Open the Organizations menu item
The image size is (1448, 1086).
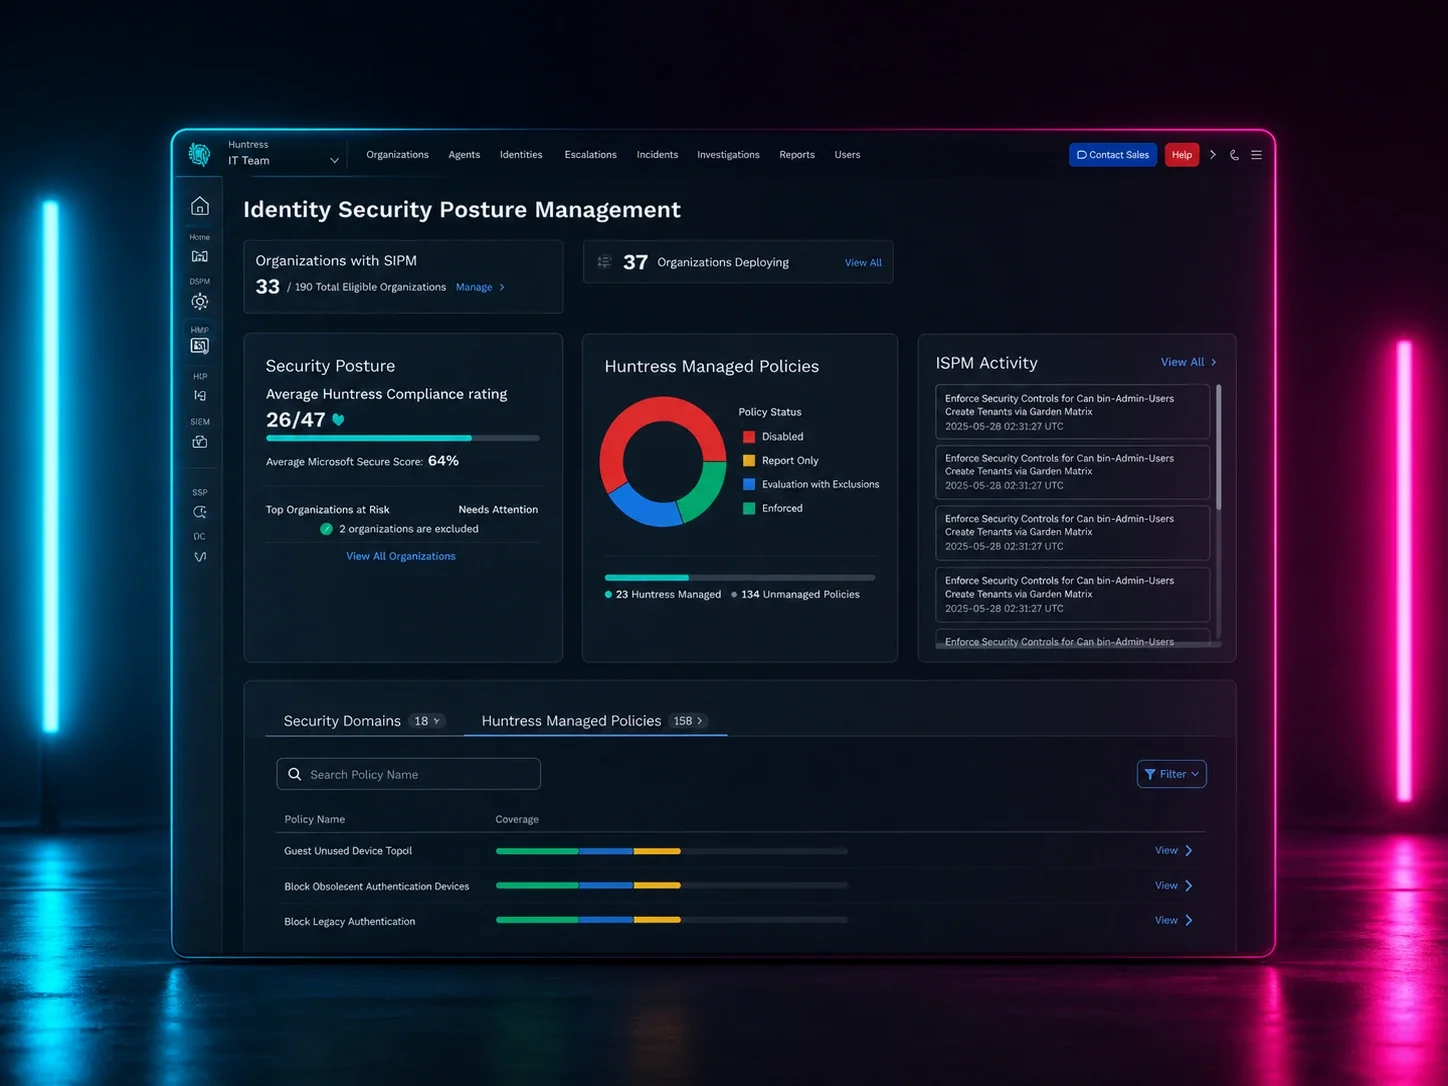(397, 155)
